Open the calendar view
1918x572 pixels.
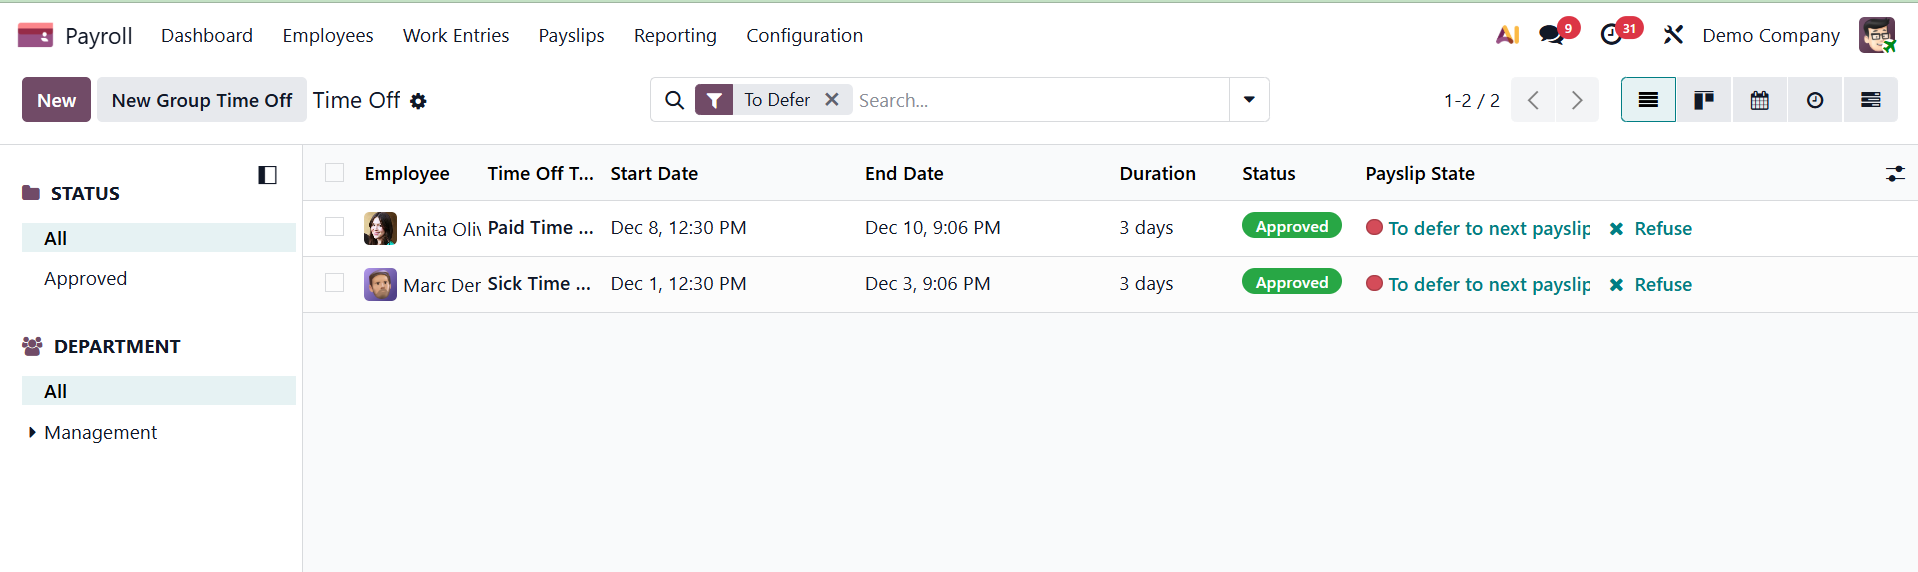click(1759, 100)
